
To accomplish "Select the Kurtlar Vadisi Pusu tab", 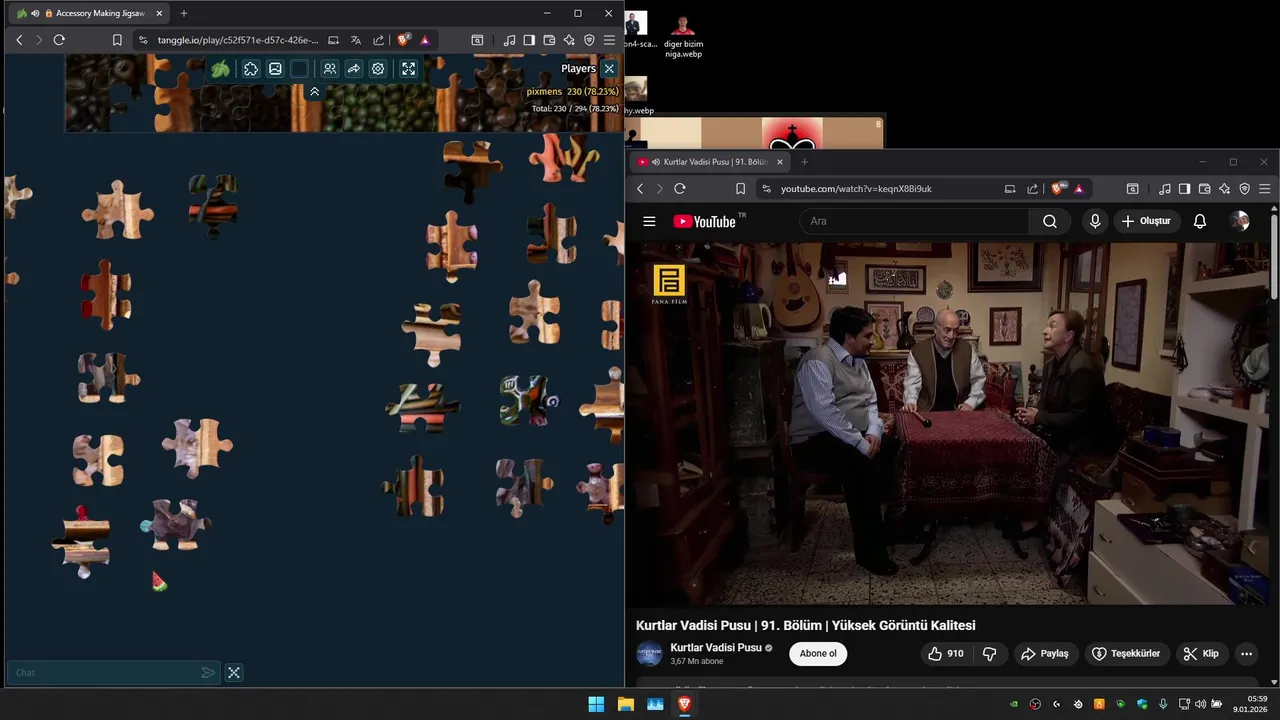I will tap(712, 162).
